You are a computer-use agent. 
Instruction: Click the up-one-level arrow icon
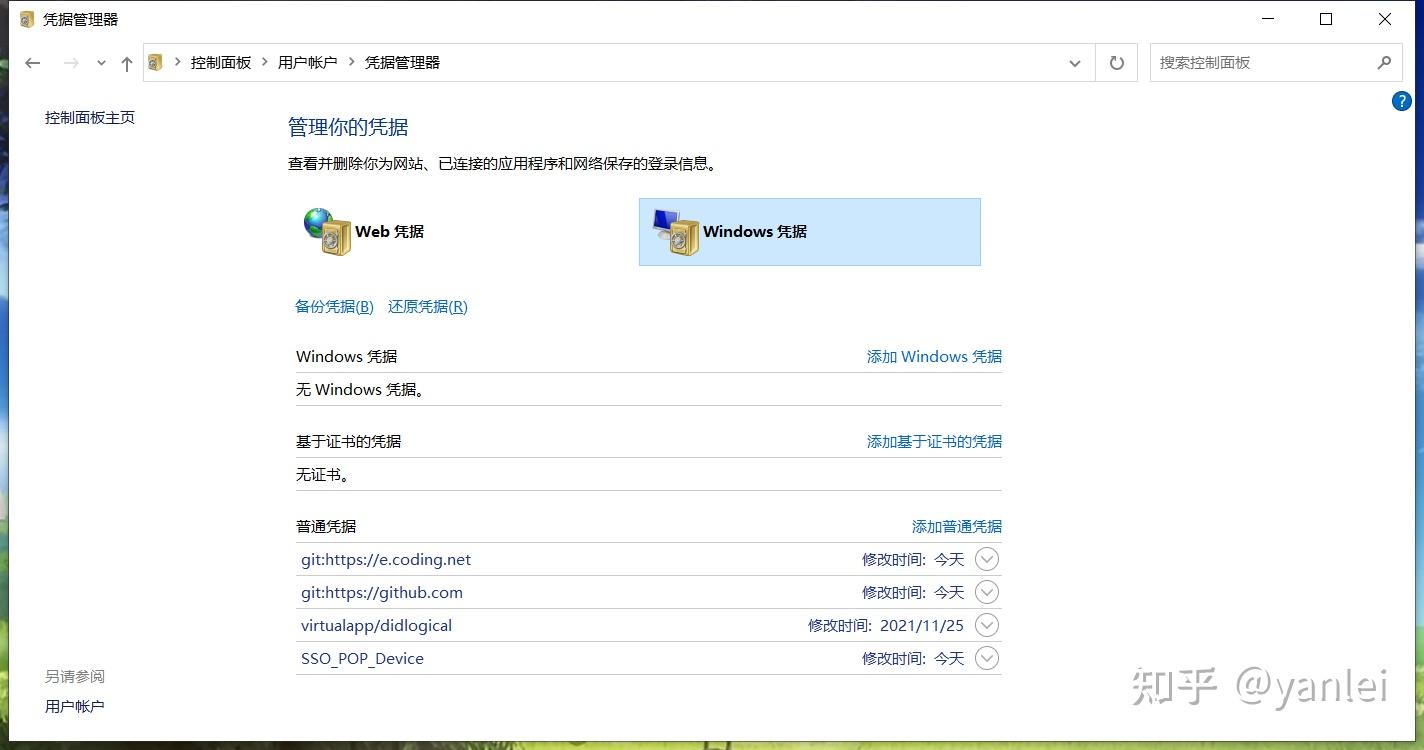pyautogui.click(x=125, y=62)
